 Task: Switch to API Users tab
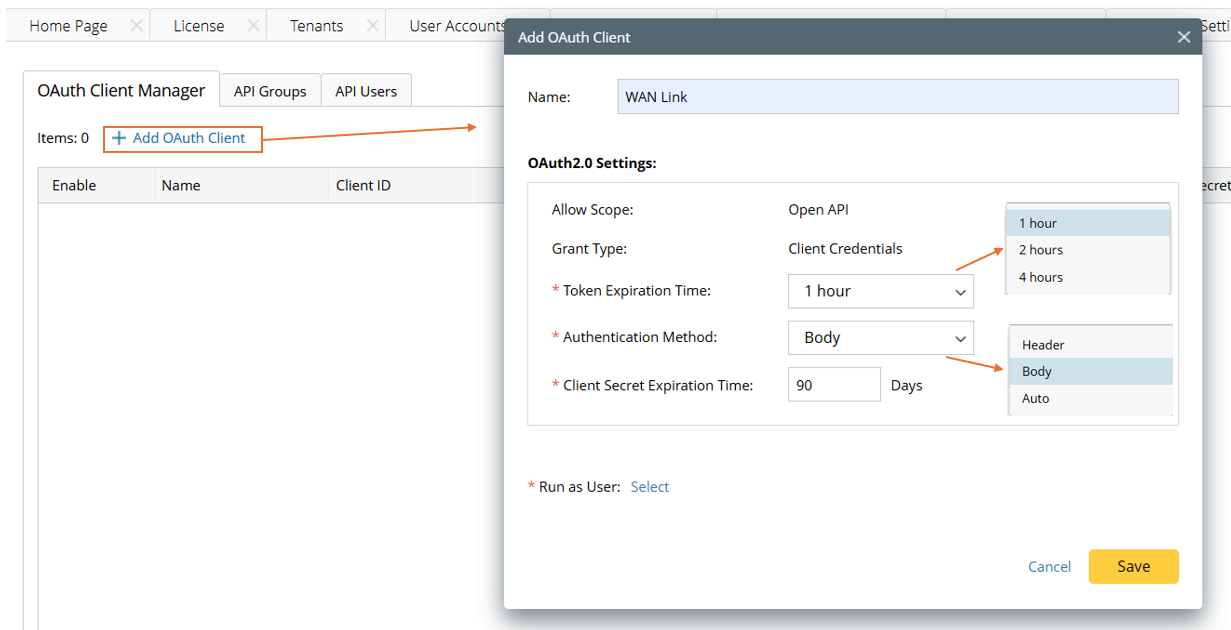click(x=366, y=91)
